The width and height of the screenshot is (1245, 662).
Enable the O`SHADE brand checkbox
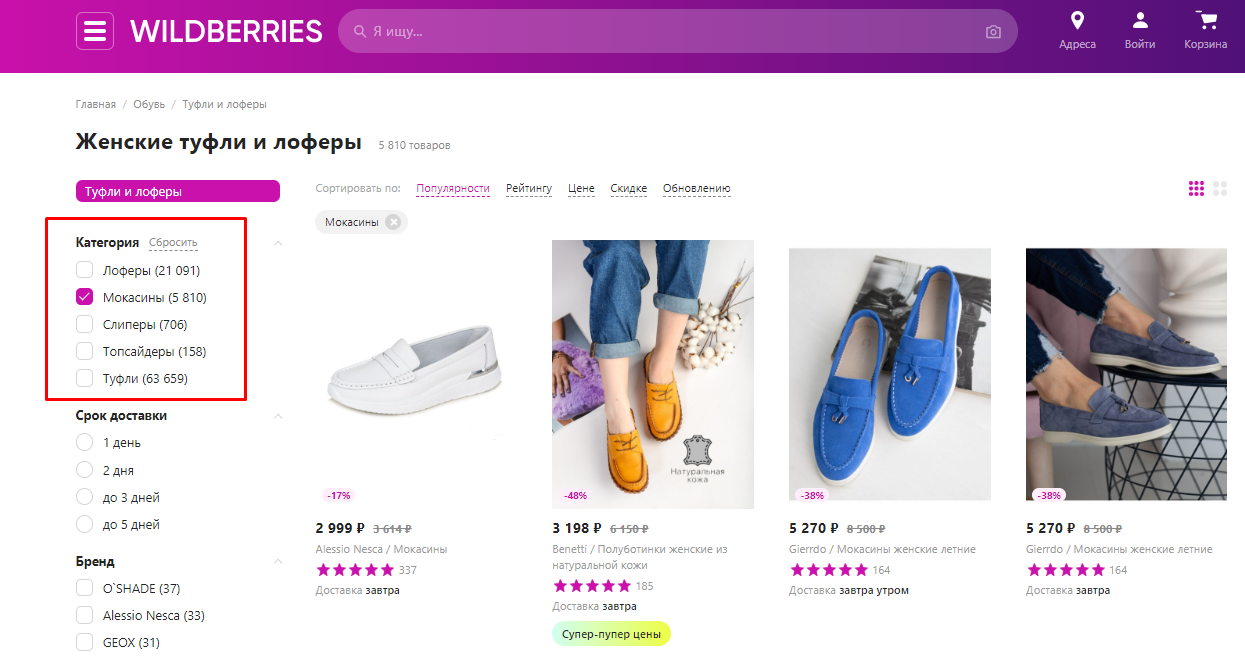tap(85, 588)
